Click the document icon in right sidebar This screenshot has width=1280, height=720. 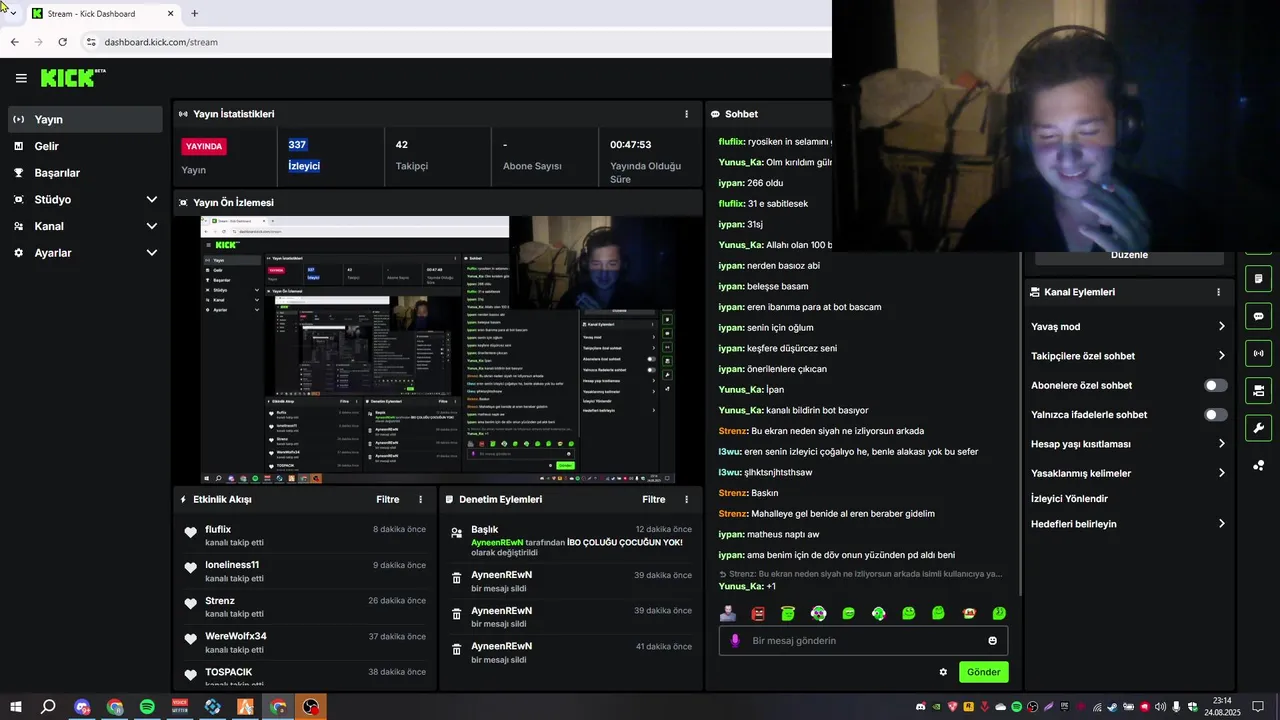(1258, 278)
